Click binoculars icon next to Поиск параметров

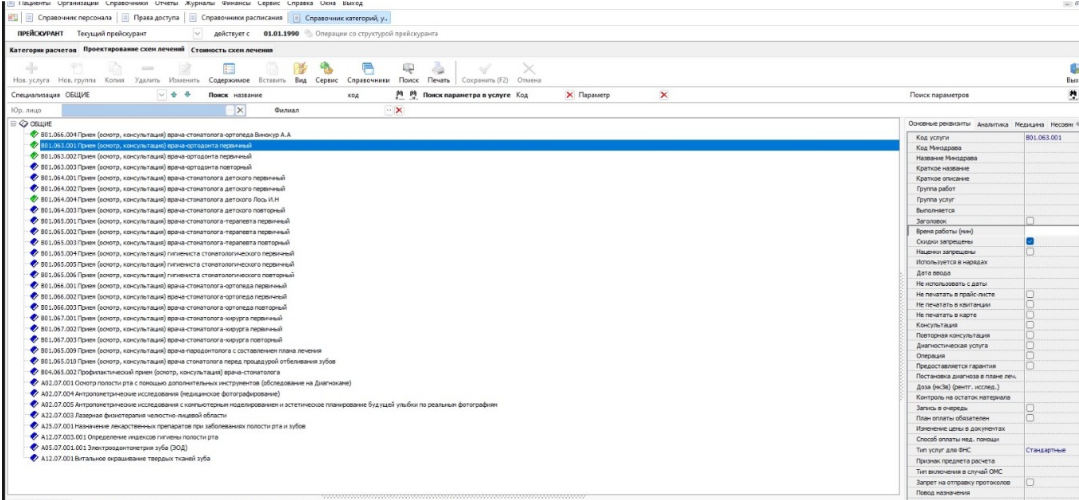tap(1073, 94)
